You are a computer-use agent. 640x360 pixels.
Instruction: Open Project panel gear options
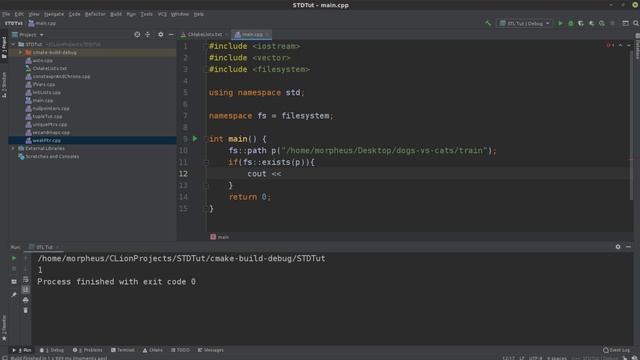coord(161,35)
